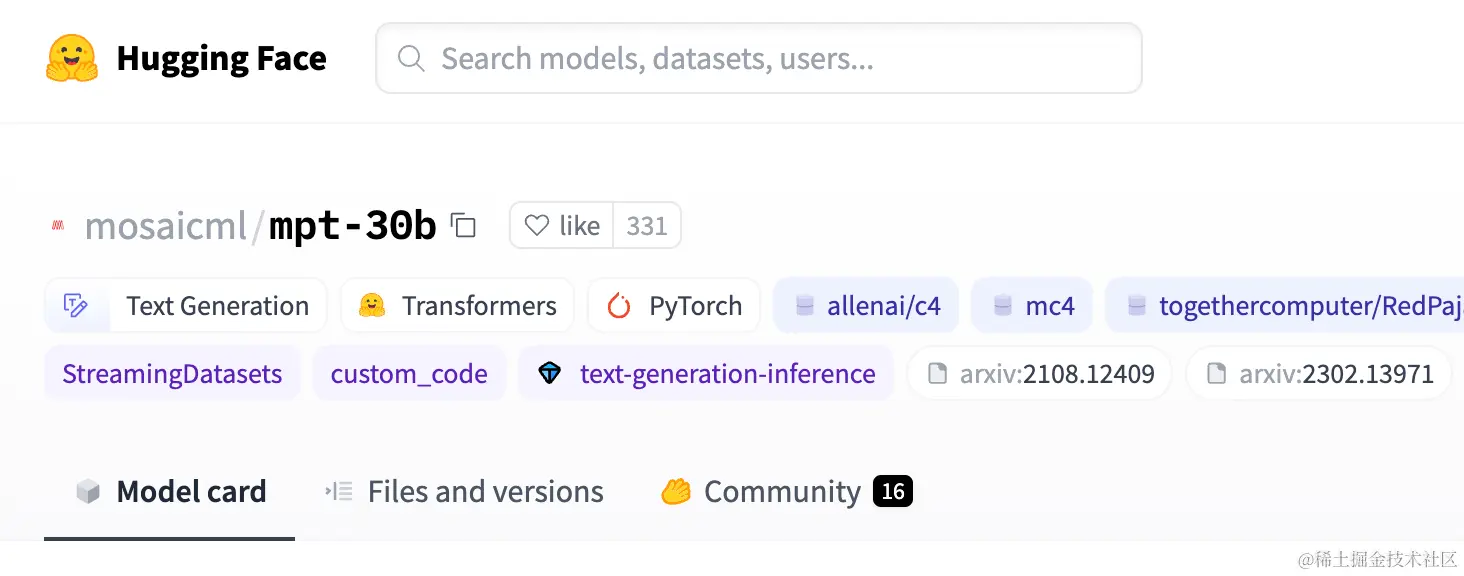Click the magnifier search icon

[x=411, y=59]
